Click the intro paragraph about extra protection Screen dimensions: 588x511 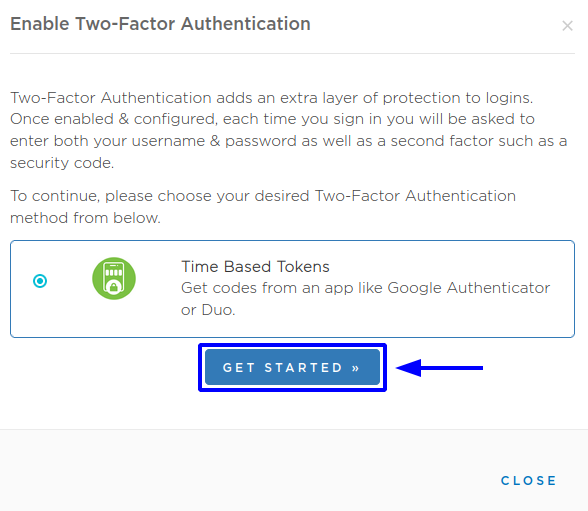[289, 130]
